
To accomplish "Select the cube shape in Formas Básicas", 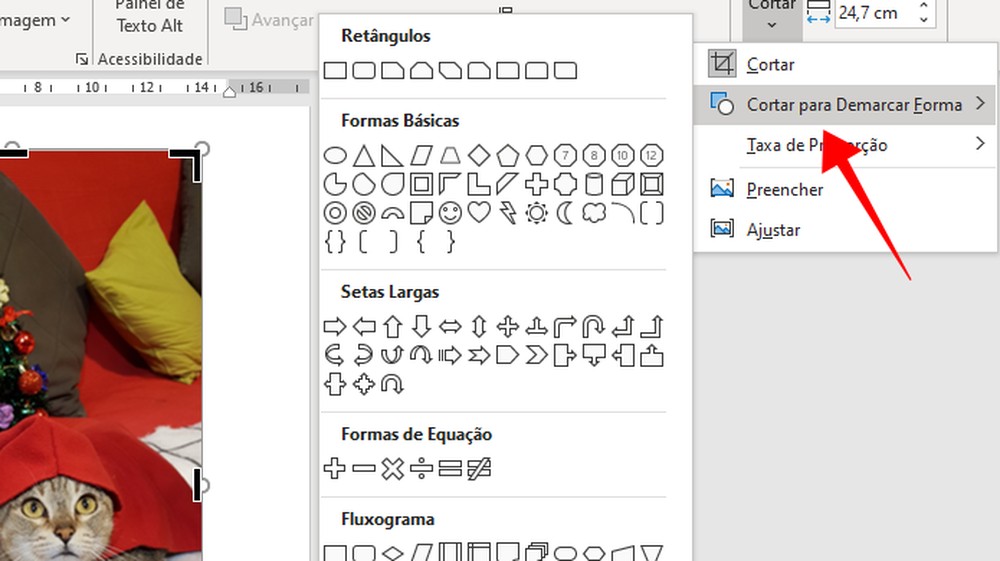I will click(623, 184).
